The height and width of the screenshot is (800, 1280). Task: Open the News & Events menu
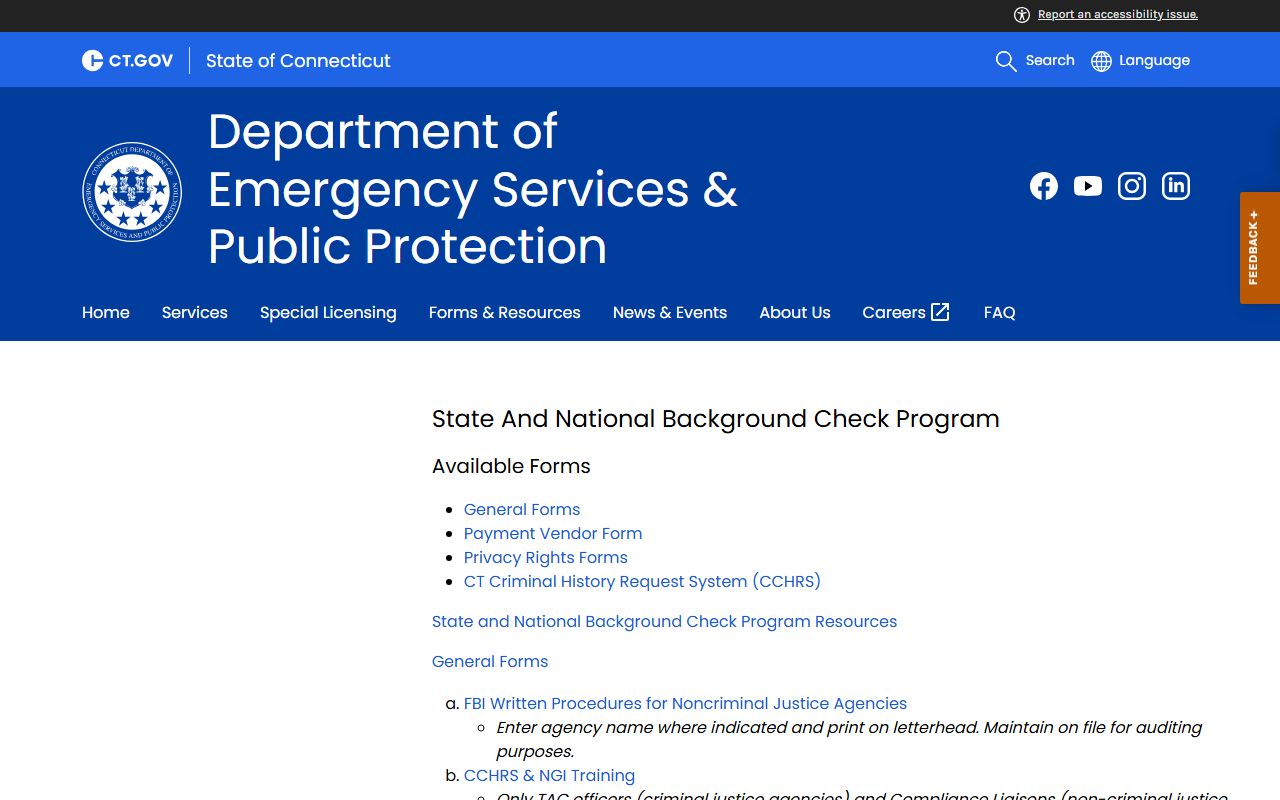(670, 312)
